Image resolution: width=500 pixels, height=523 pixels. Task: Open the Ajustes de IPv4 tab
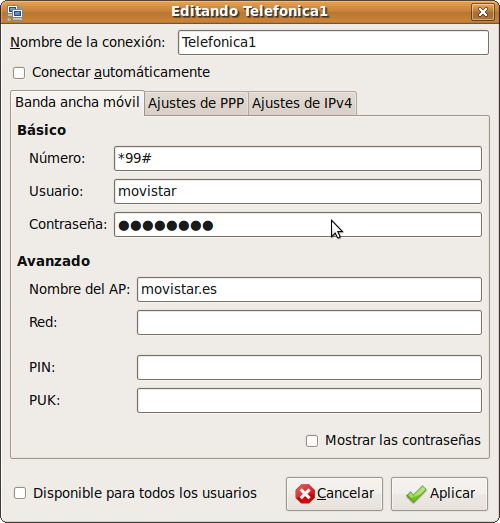302,103
